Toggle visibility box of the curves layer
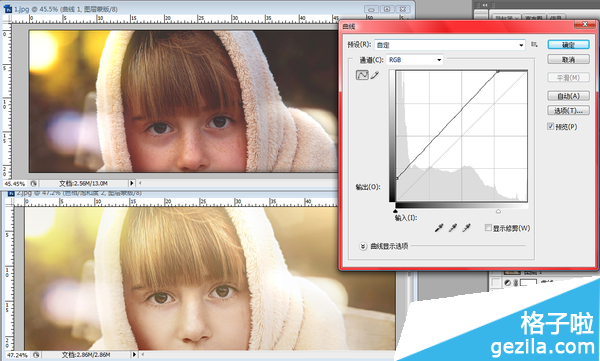This screenshot has width=600, height=361. pos(496,283)
